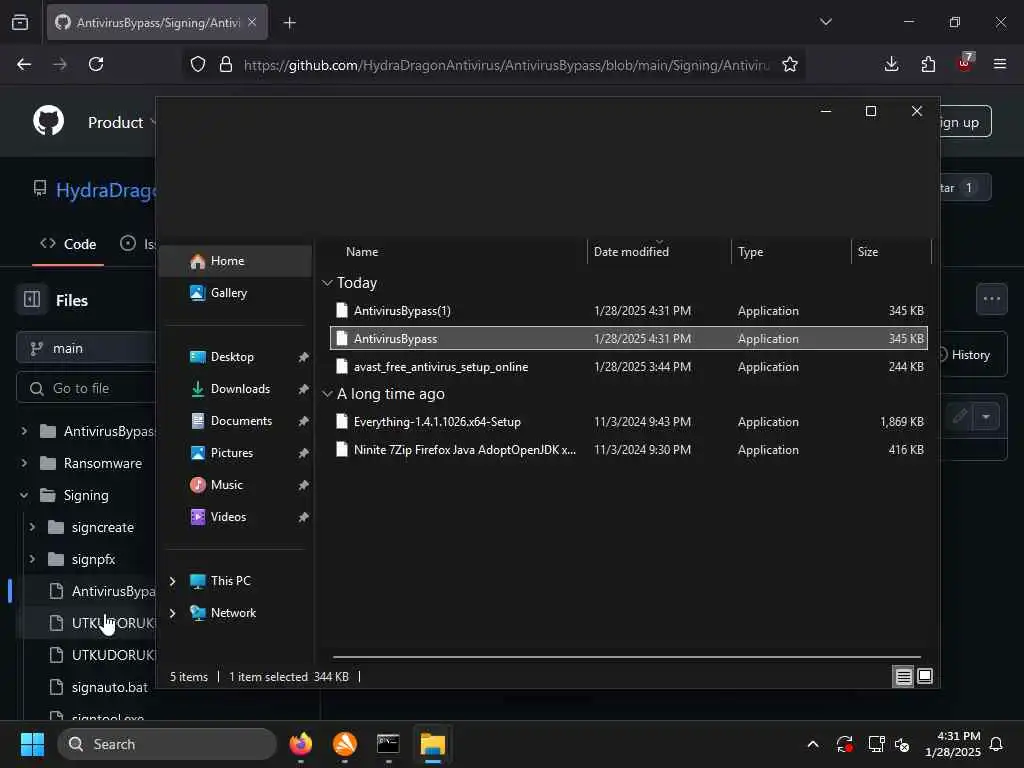Expand the signpfx folder

[x=32, y=559]
